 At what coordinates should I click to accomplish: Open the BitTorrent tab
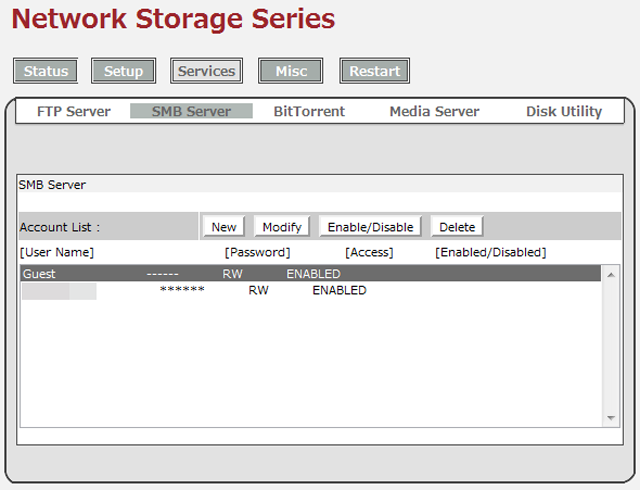309,112
